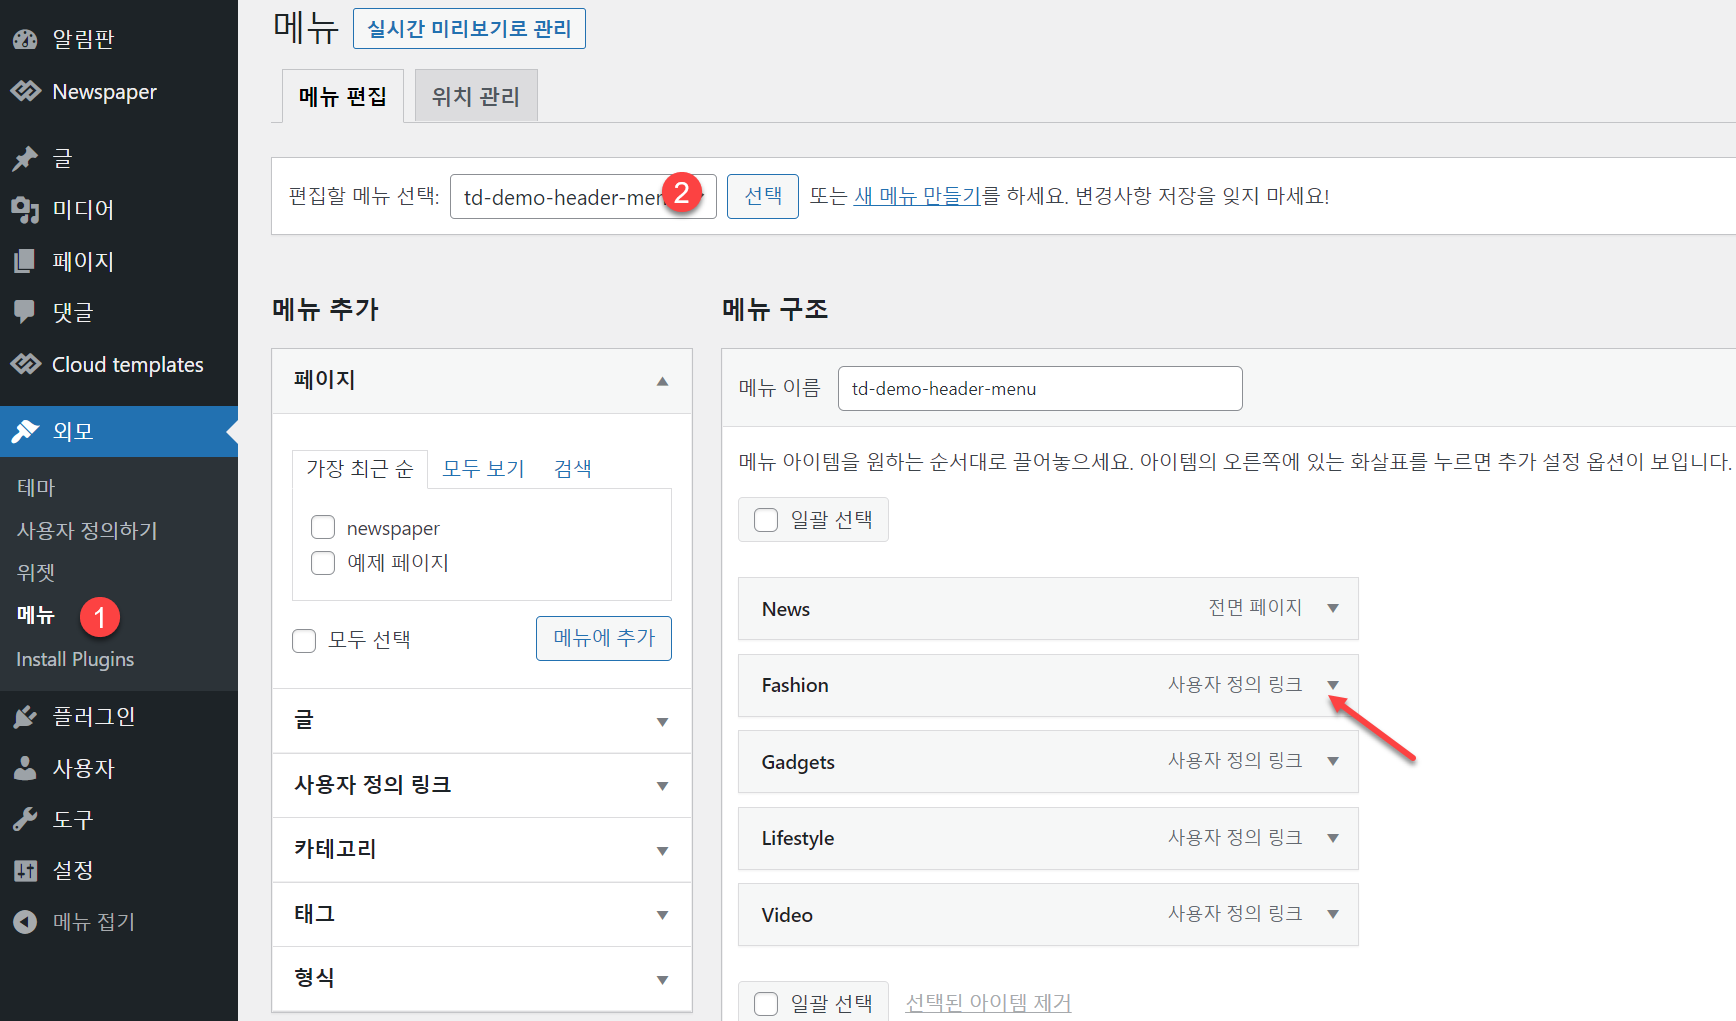This screenshot has height=1021, width=1736.
Task: Open the 모두 보기 tab
Action: coord(483,467)
